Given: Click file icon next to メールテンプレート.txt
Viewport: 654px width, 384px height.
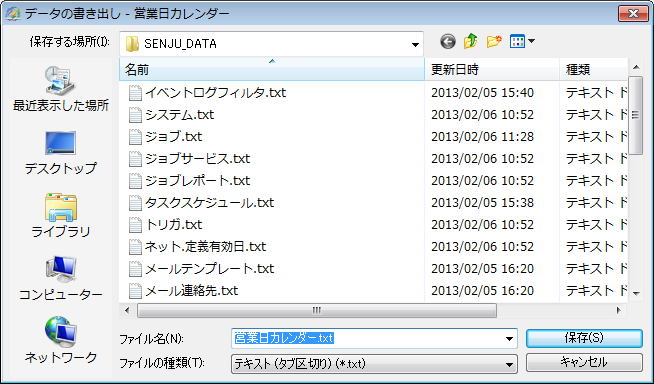Looking at the screenshot, I should point(135,269).
